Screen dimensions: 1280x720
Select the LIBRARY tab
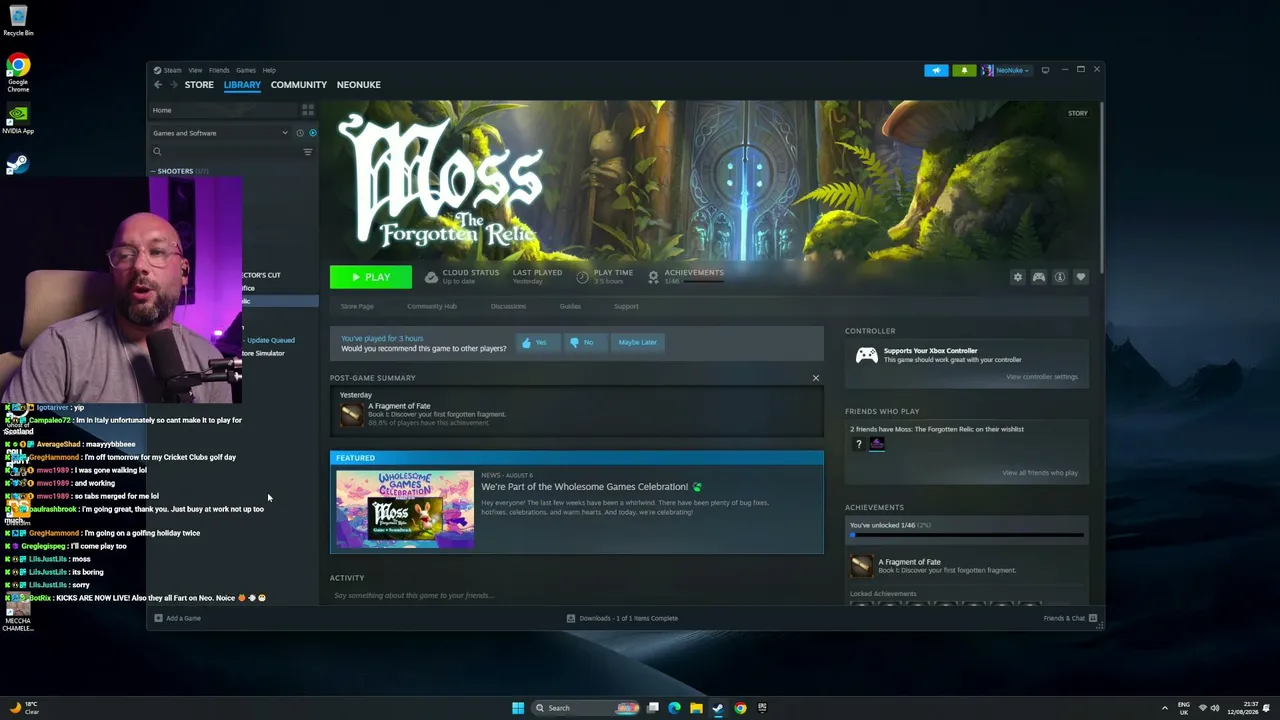(242, 85)
